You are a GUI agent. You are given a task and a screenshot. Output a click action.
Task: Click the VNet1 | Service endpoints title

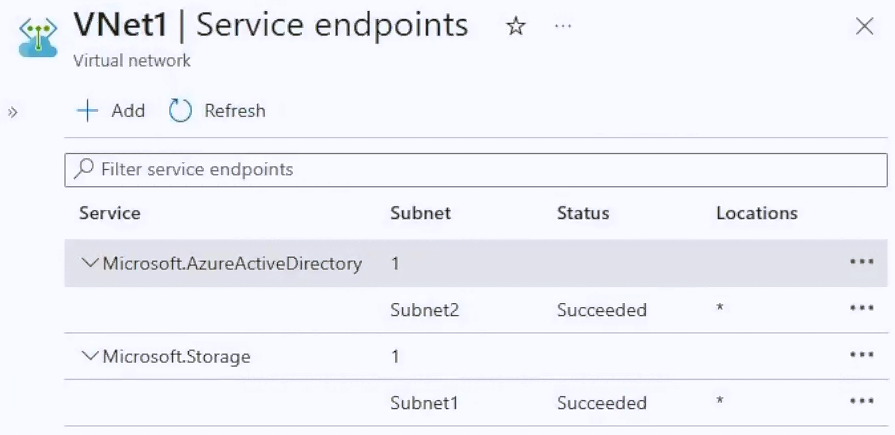tap(271, 26)
